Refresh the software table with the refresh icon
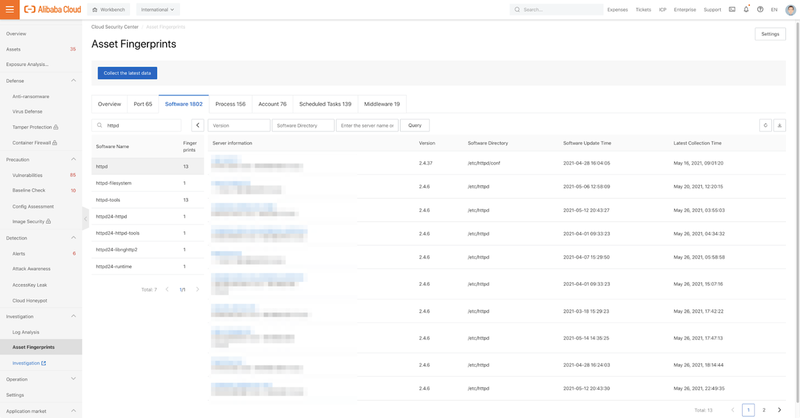Viewport: 800px width, 418px height. point(765,126)
